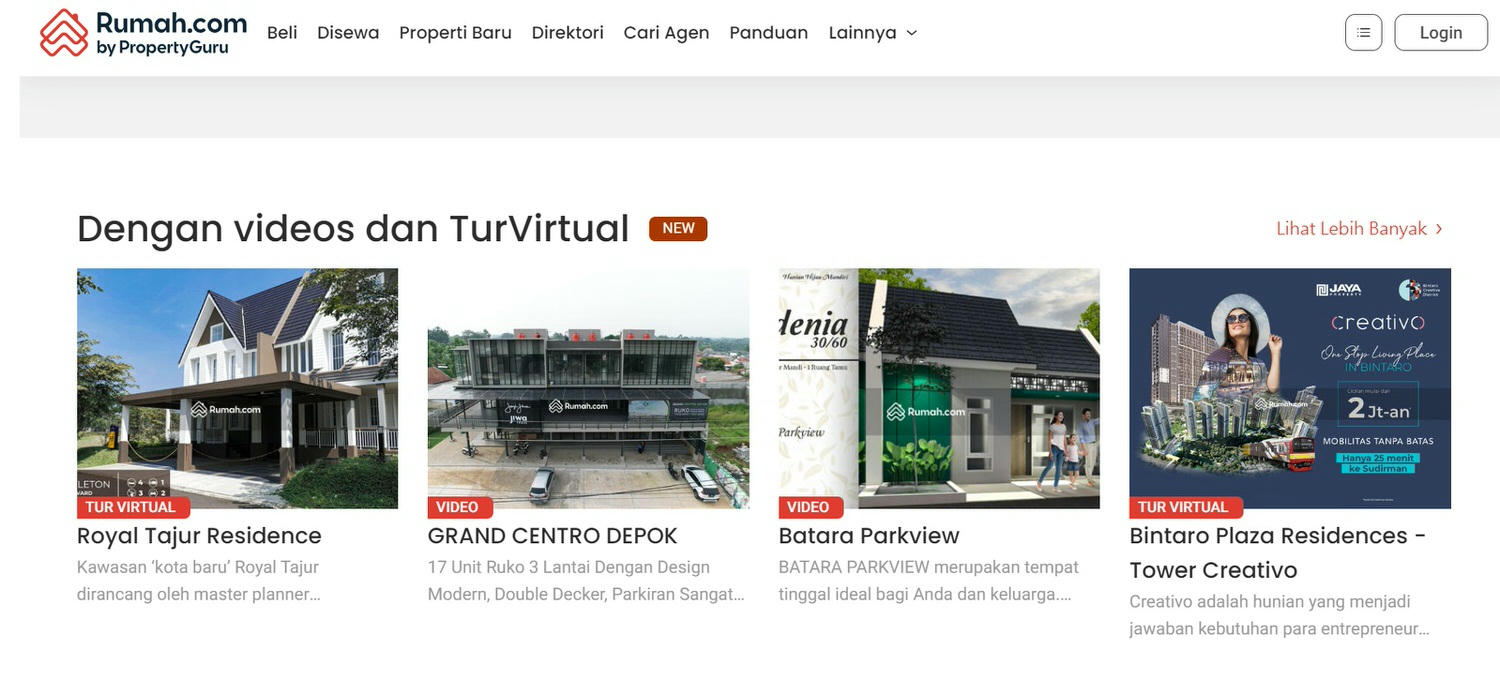This screenshot has width=1500, height=681.
Task: Expand the Lainnya dropdown menu
Action: pos(873,33)
